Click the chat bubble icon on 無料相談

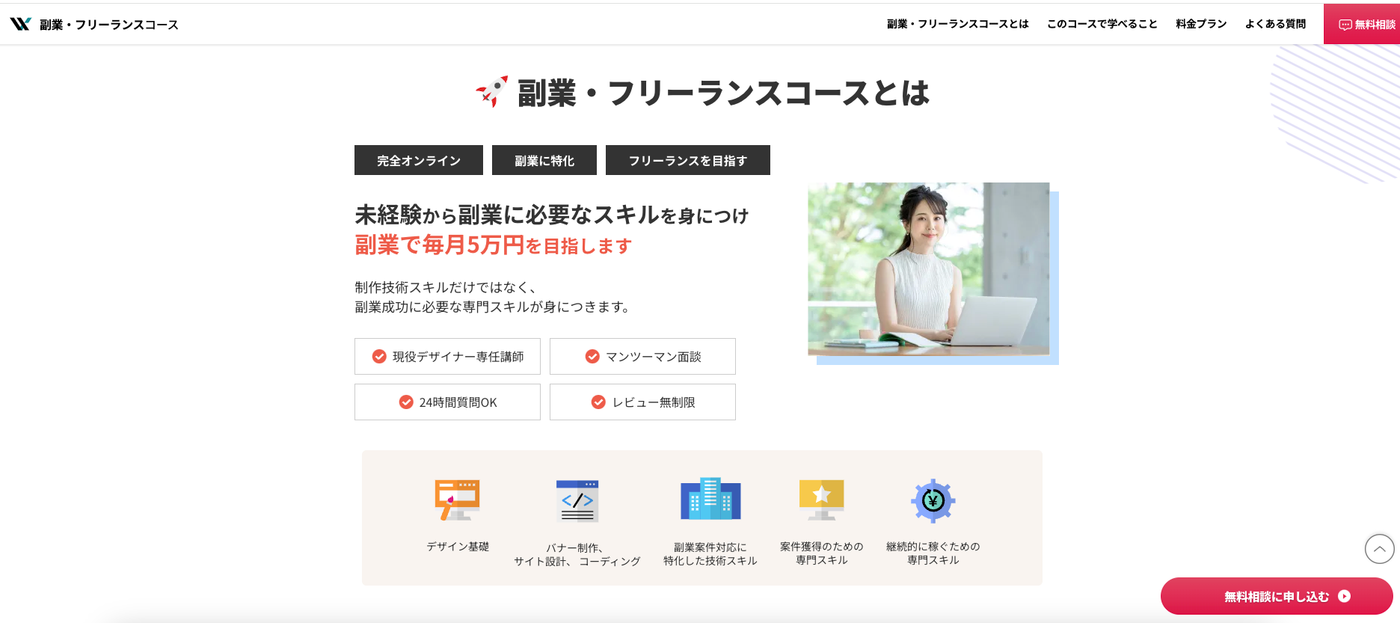tap(1345, 25)
